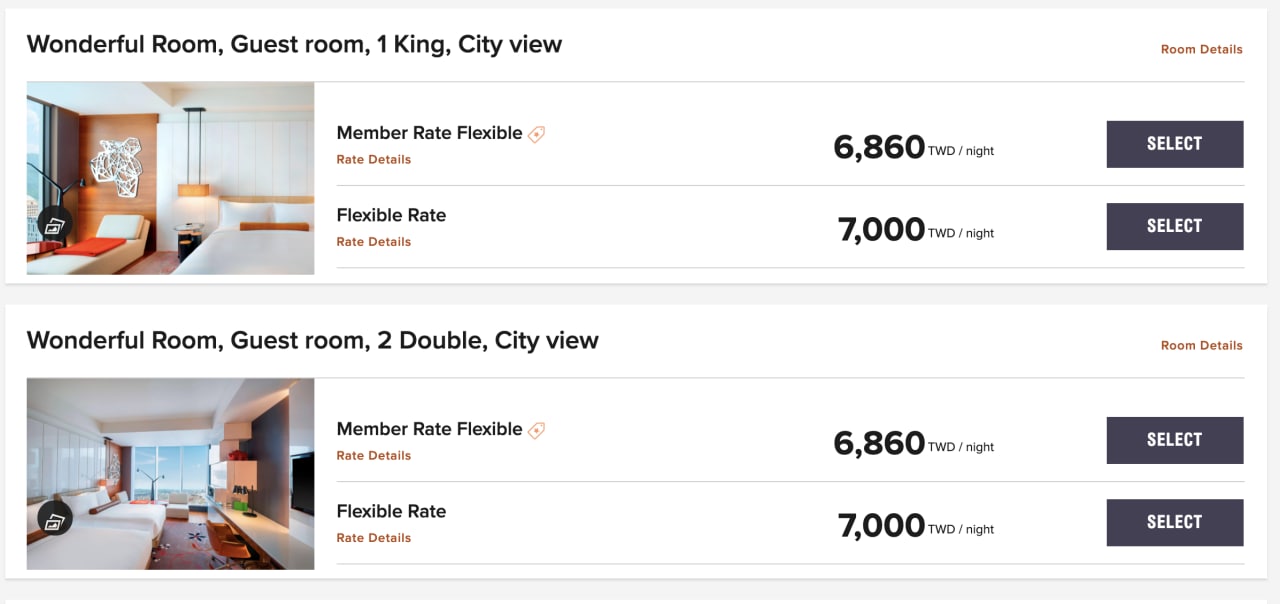Click the 2 Double City view room title
The height and width of the screenshot is (604, 1280).
click(x=312, y=340)
